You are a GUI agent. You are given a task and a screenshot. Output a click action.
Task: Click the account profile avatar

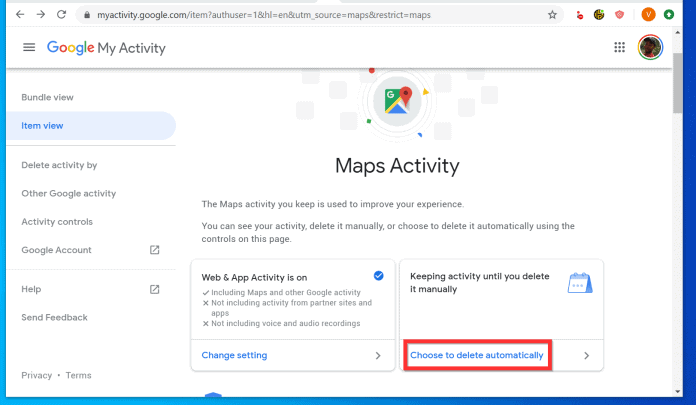click(x=650, y=48)
